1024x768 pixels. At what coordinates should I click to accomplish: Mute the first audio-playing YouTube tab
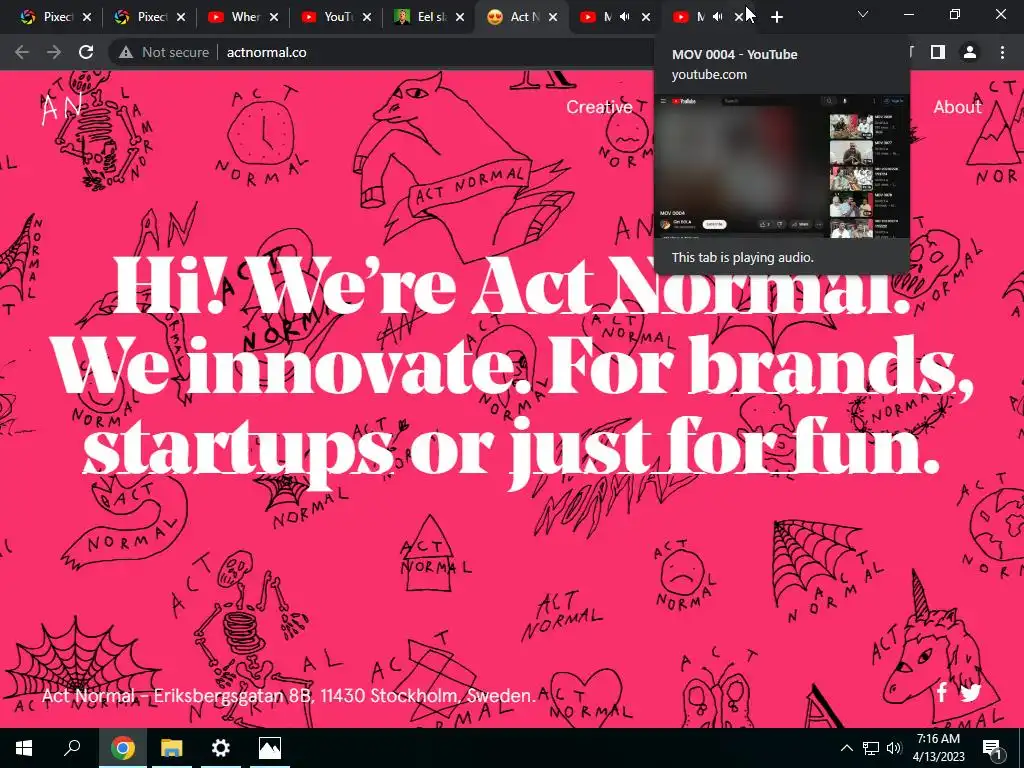[625, 17]
